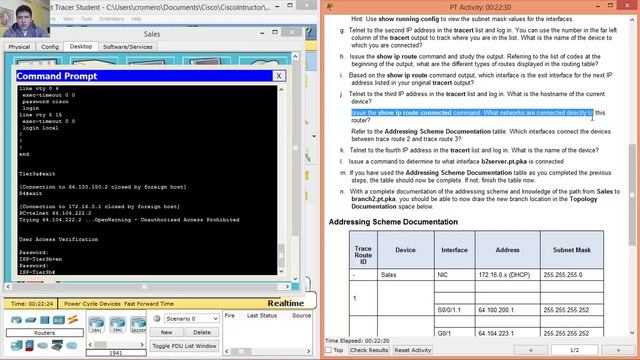
Task: Click the 1/2 page indicator field
Action: click(x=574, y=350)
